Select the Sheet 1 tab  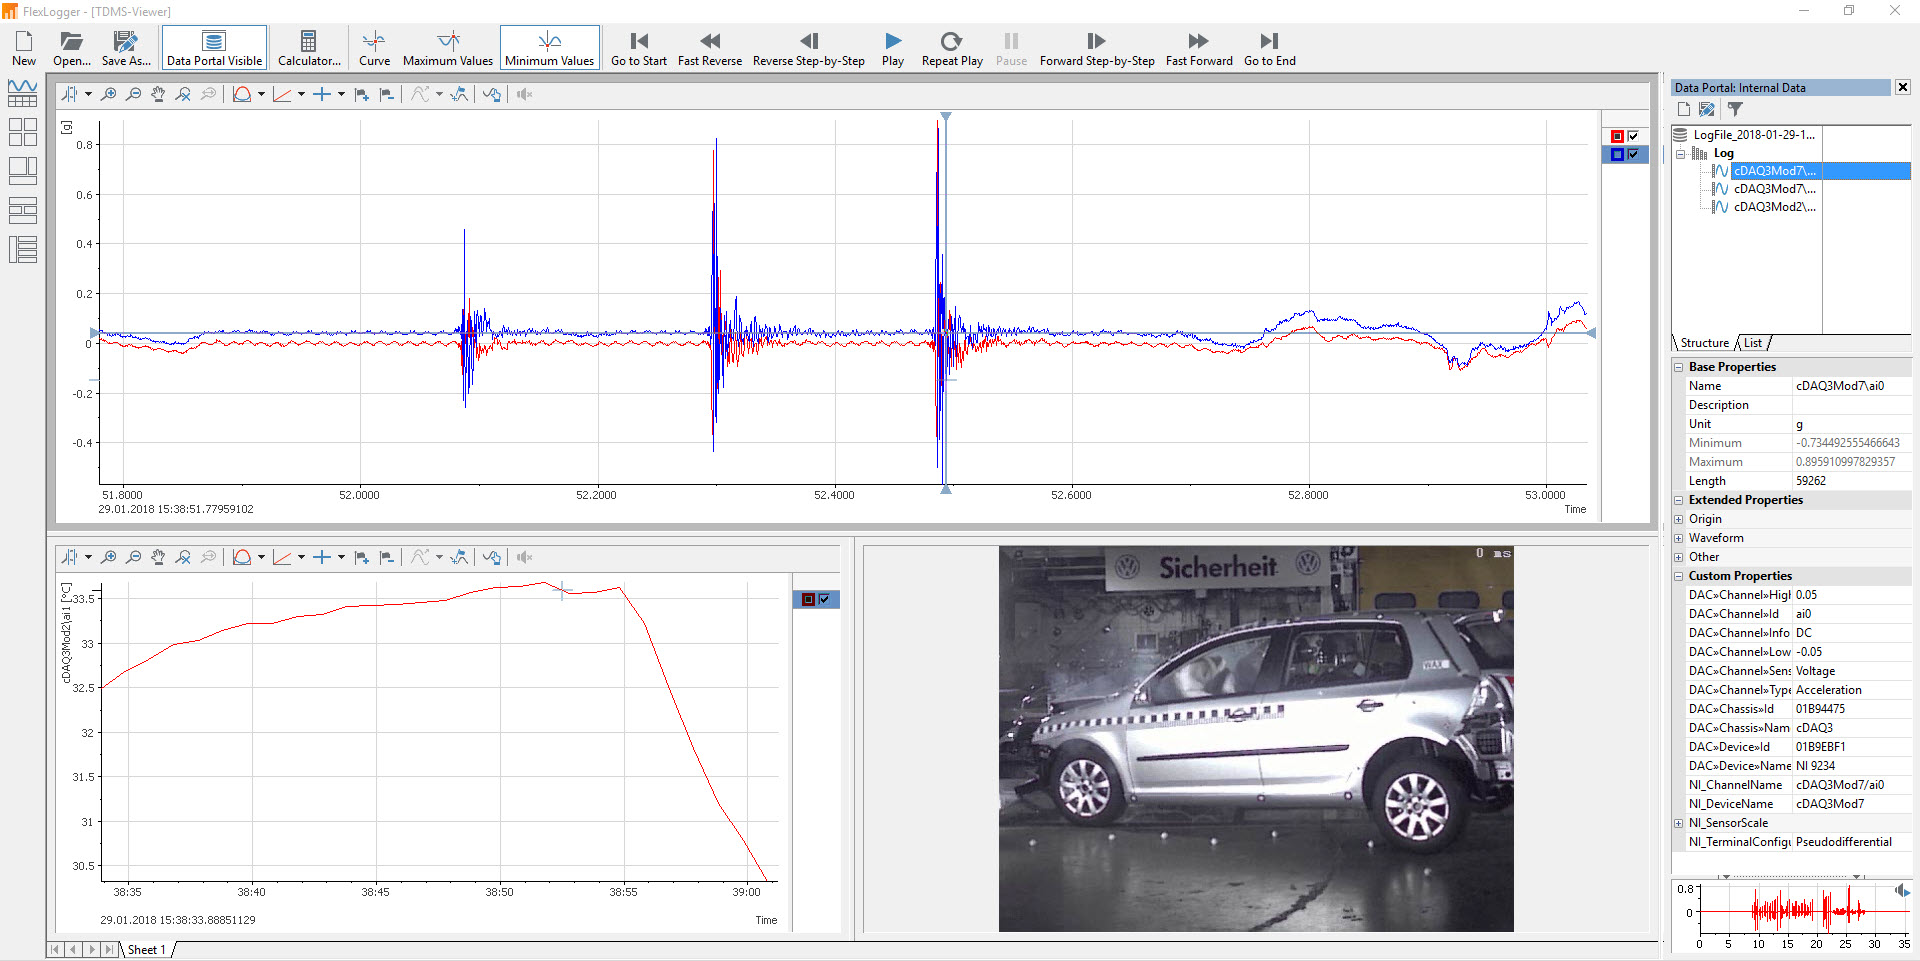(x=146, y=949)
